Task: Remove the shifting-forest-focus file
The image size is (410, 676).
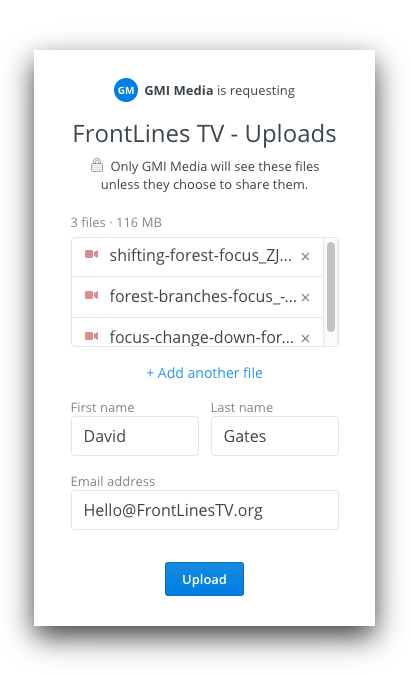Action: [x=305, y=257]
